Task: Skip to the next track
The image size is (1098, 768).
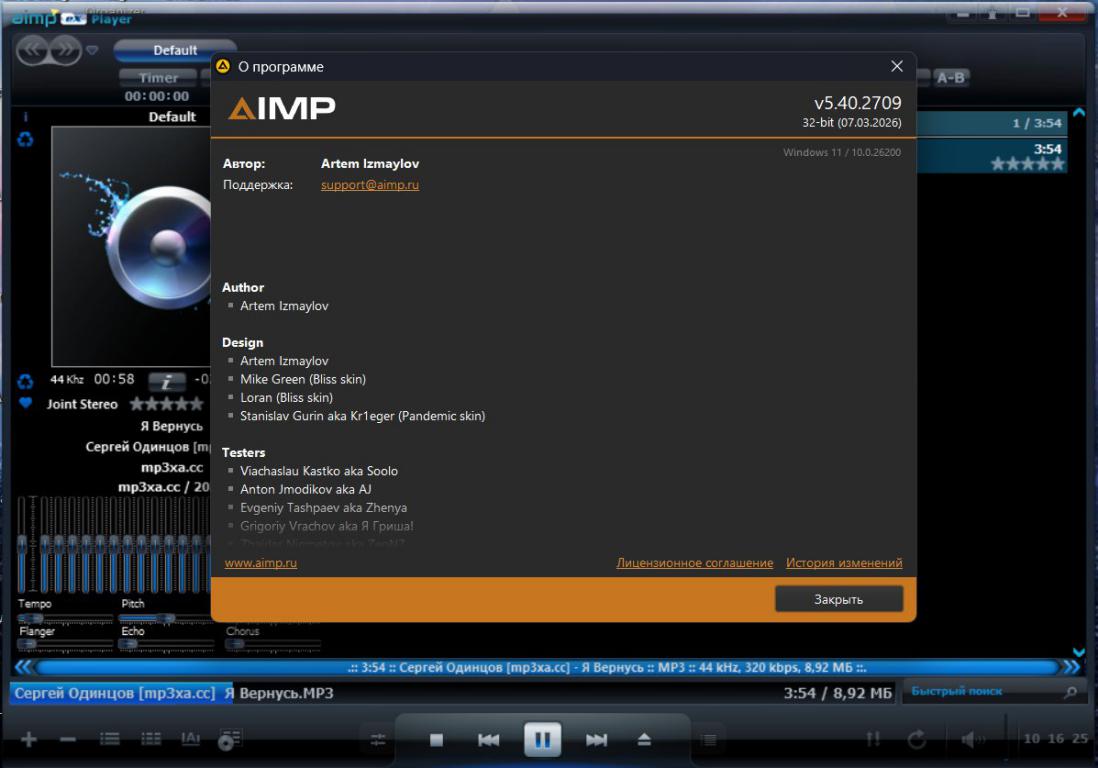Action: point(596,740)
